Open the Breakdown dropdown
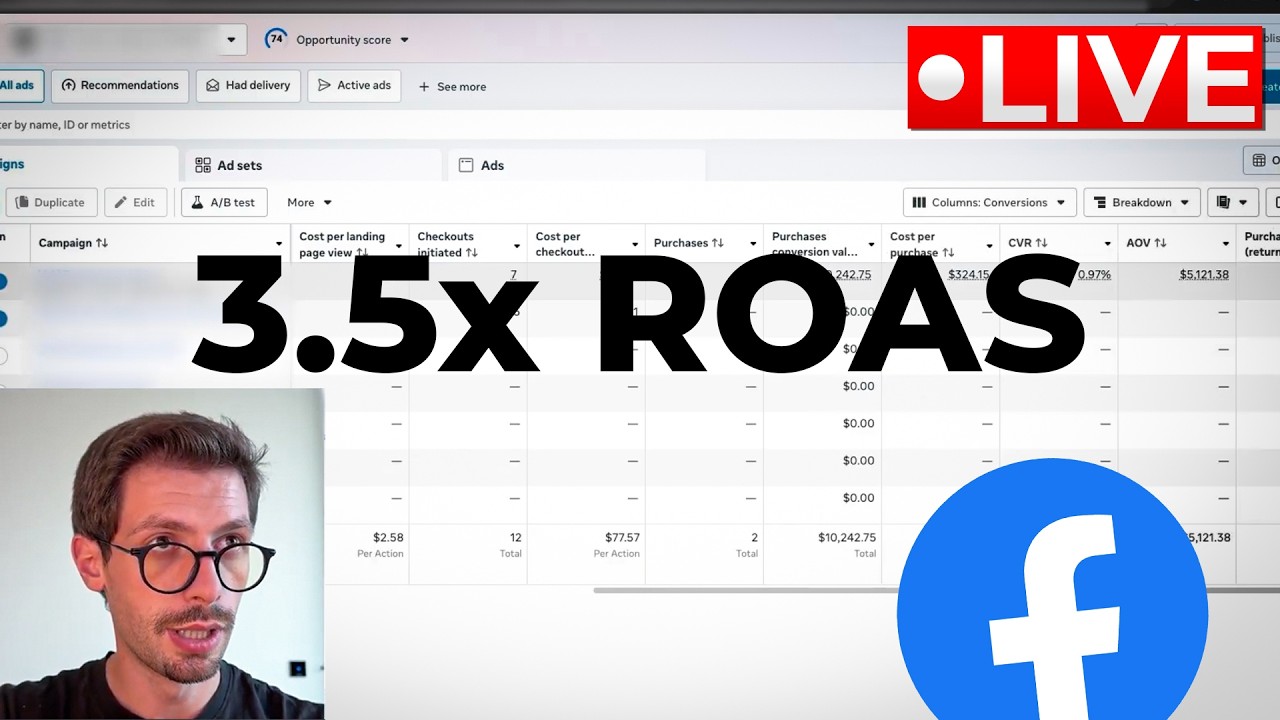The height and width of the screenshot is (720, 1280). click(1142, 202)
